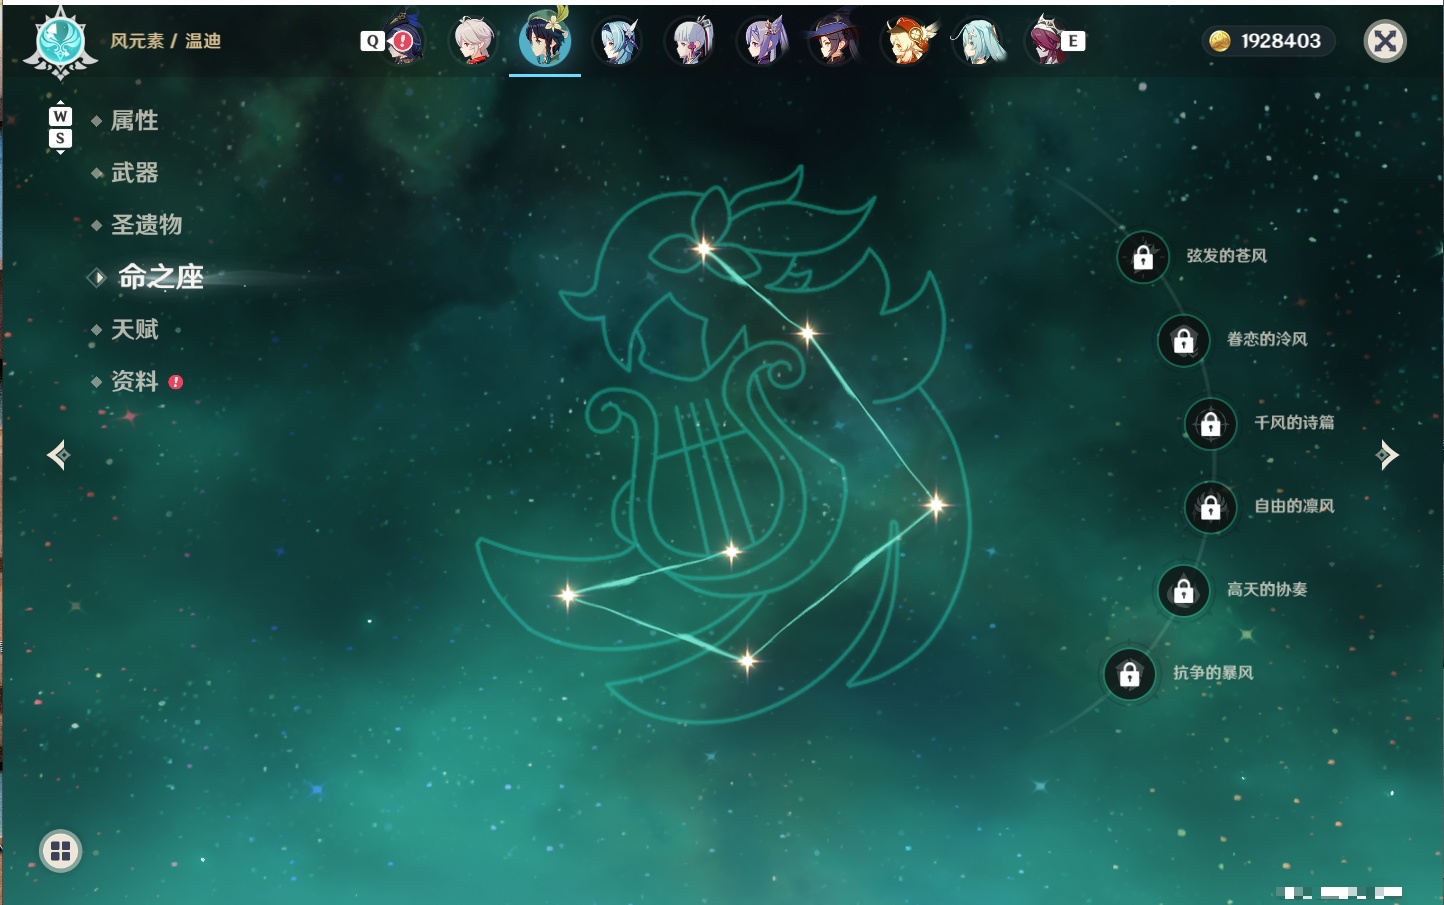Close the character screen with X button
Viewport: 1444px width, 905px height.
pyautogui.click(x=1385, y=41)
